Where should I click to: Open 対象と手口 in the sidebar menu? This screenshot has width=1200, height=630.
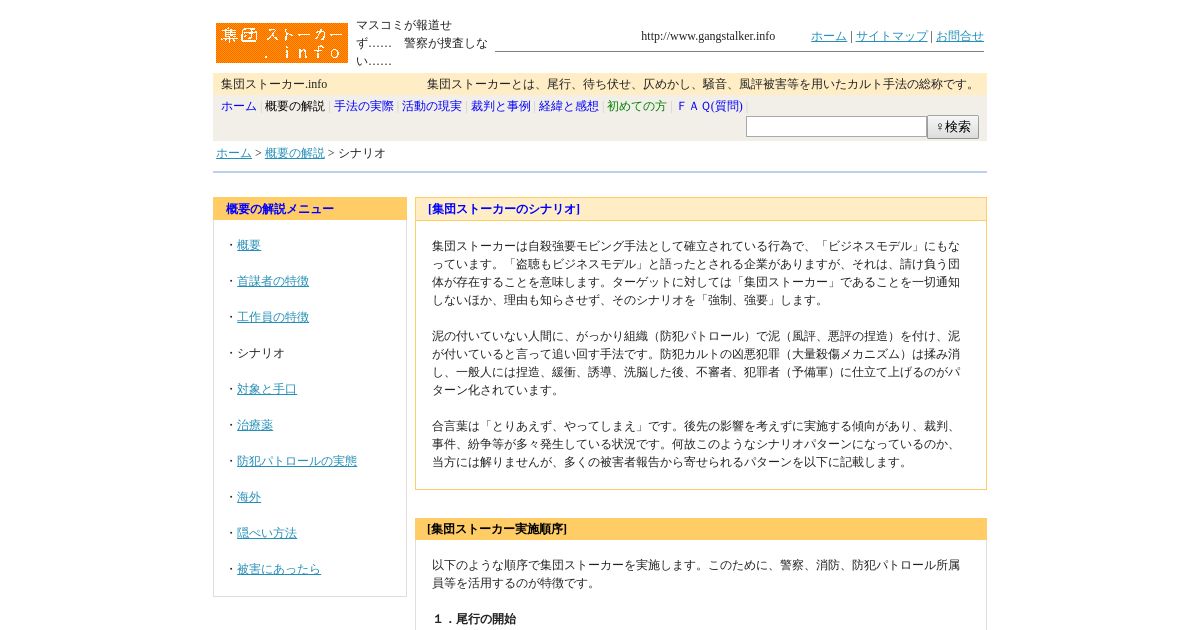pos(267,389)
